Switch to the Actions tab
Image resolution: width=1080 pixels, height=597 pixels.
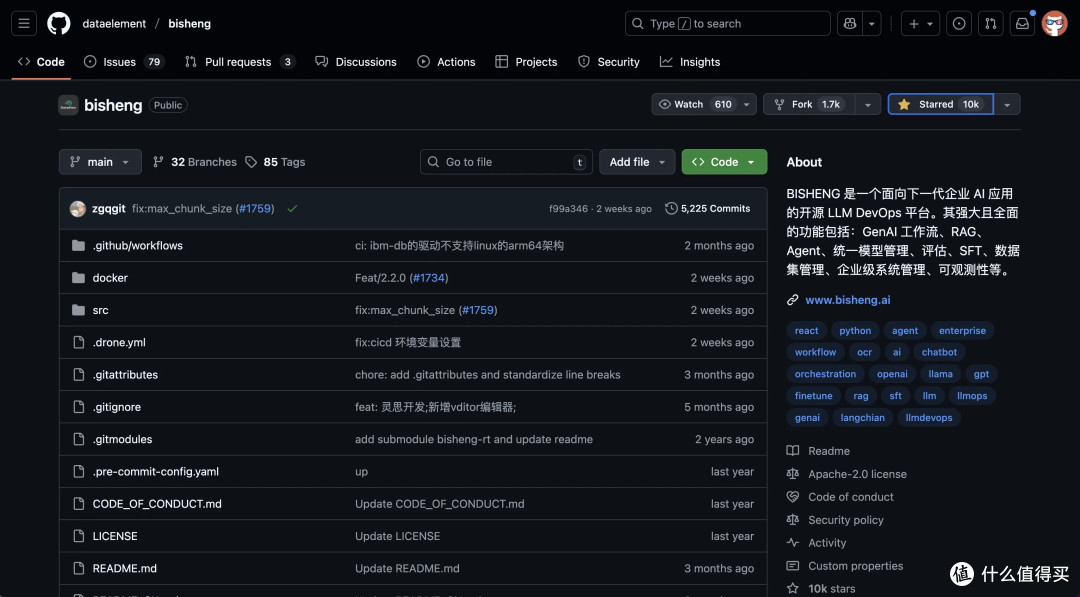coord(446,62)
